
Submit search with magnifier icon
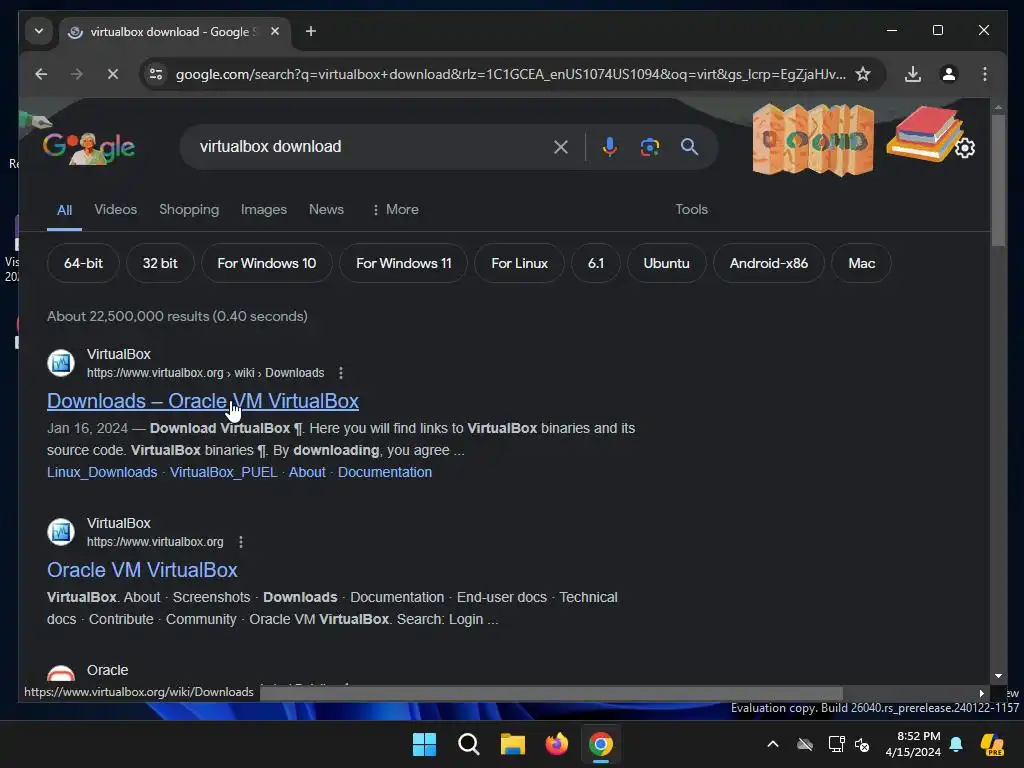point(690,147)
